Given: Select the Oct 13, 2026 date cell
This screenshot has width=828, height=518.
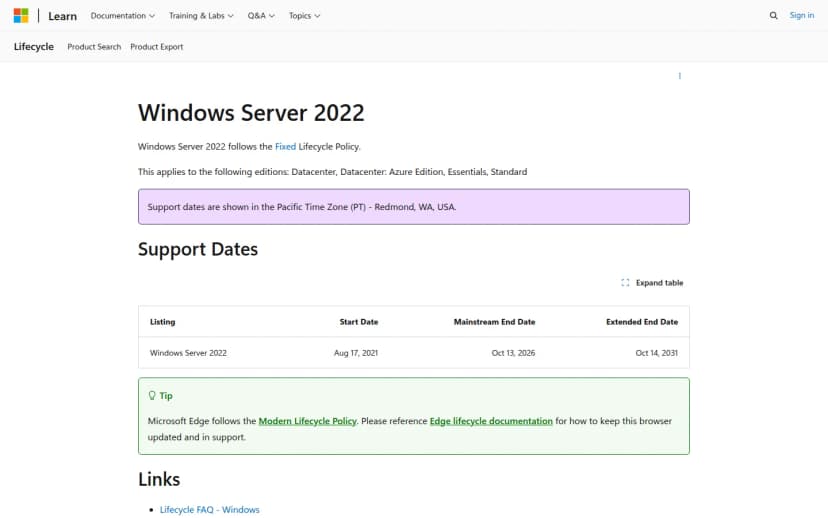Looking at the screenshot, I should [513, 353].
